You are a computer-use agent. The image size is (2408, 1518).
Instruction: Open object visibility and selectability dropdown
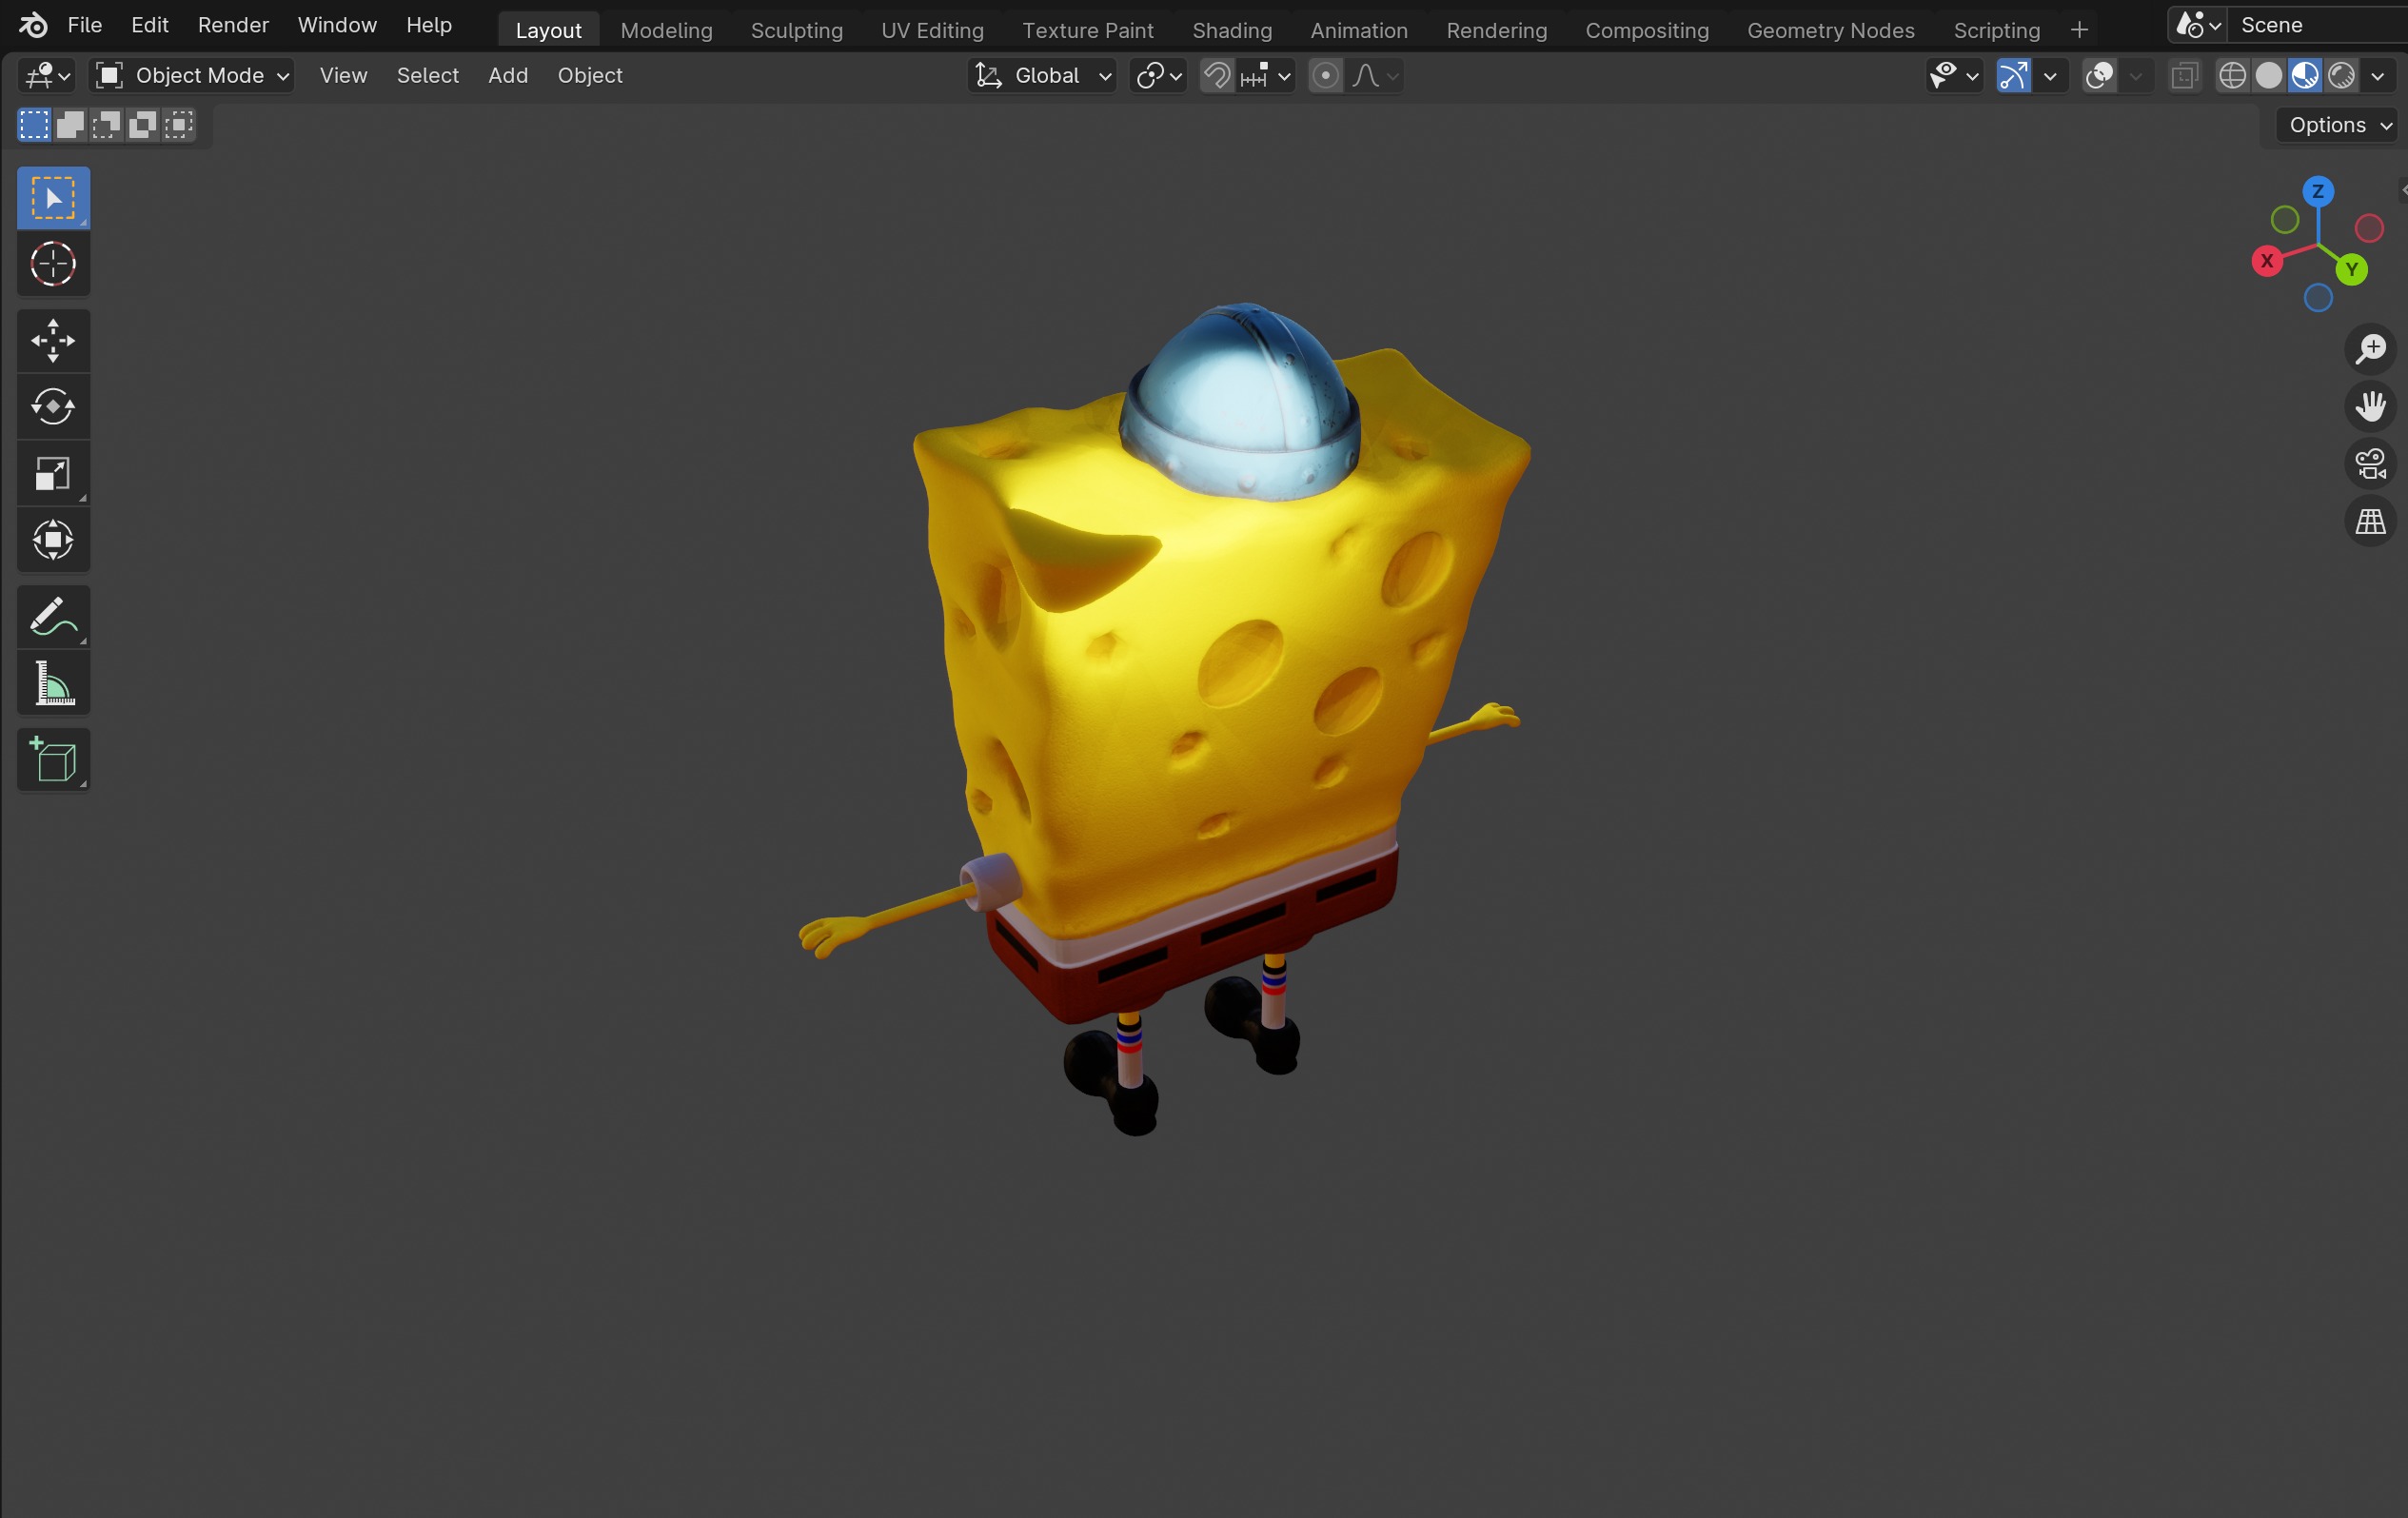pos(1954,76)
